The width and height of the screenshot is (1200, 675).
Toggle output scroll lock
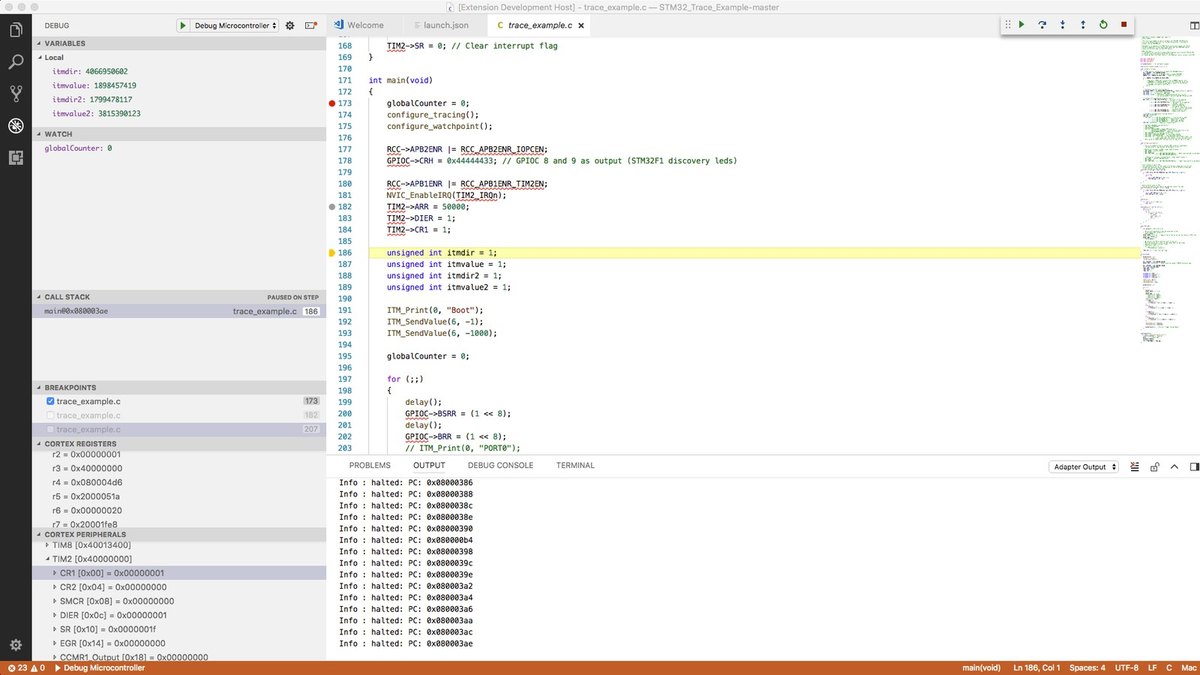tap(1154, 467)
